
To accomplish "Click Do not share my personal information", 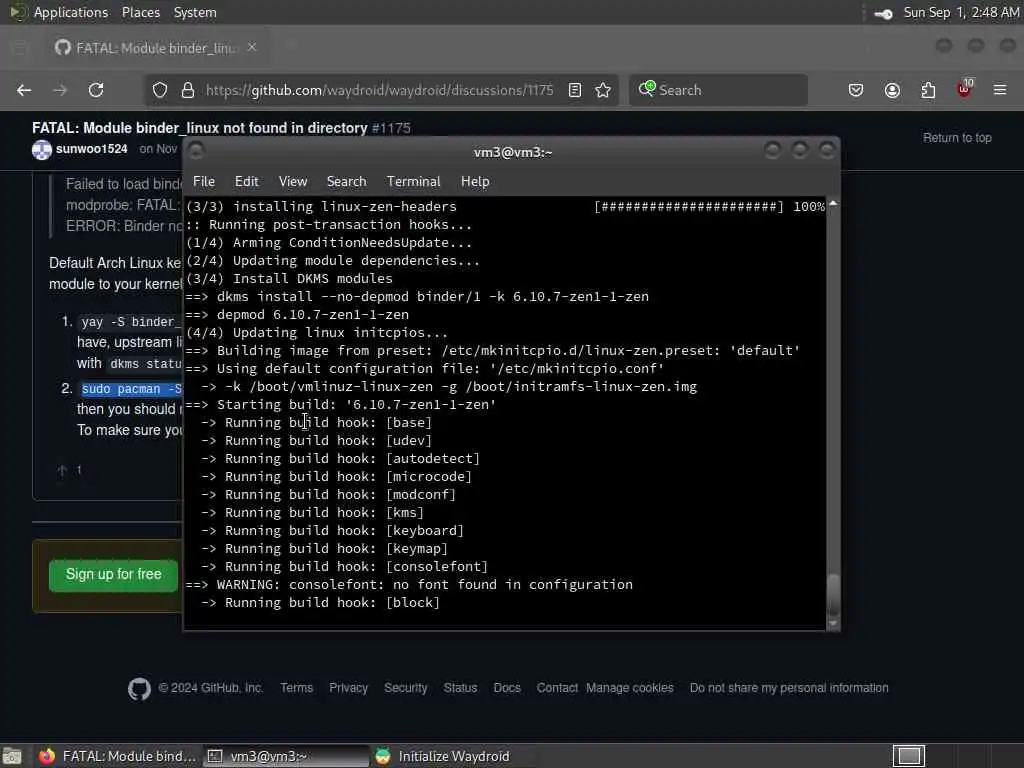I will pos(789,688).
